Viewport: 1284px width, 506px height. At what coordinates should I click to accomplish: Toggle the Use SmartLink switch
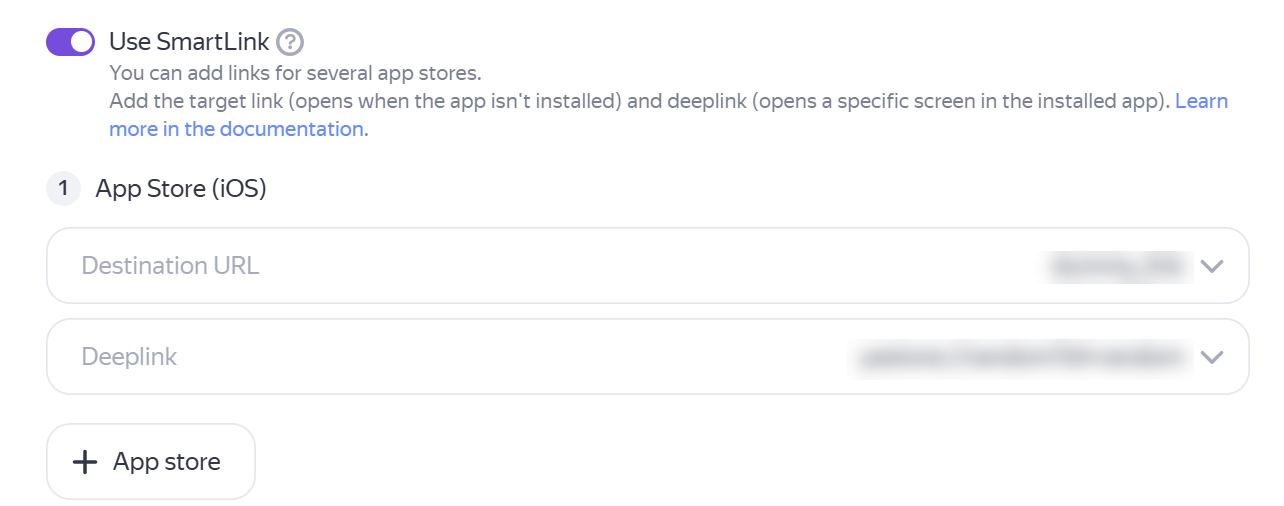70,42
